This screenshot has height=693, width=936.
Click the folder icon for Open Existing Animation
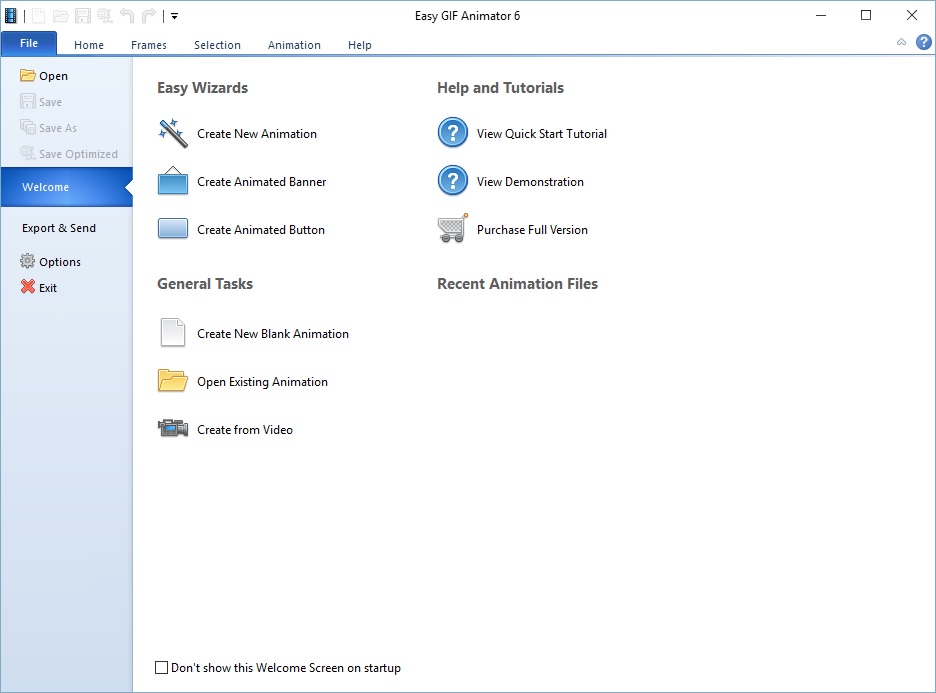pos(173,380)
